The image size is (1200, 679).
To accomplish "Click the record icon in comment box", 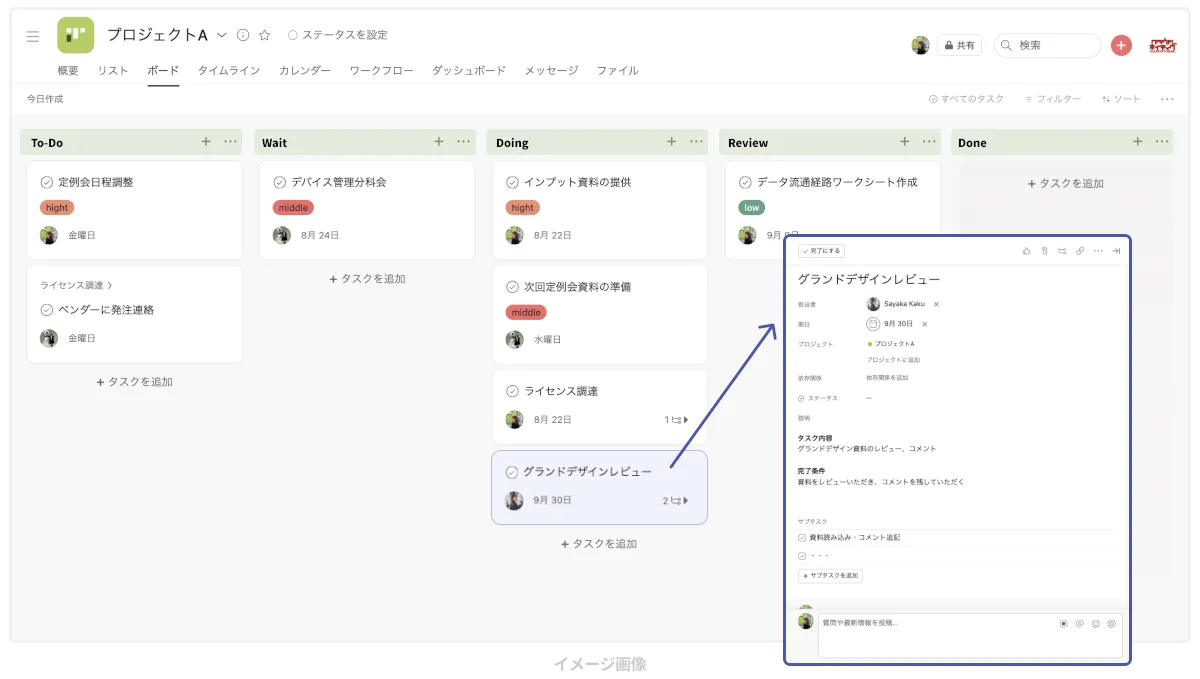I will point(1064,623).
